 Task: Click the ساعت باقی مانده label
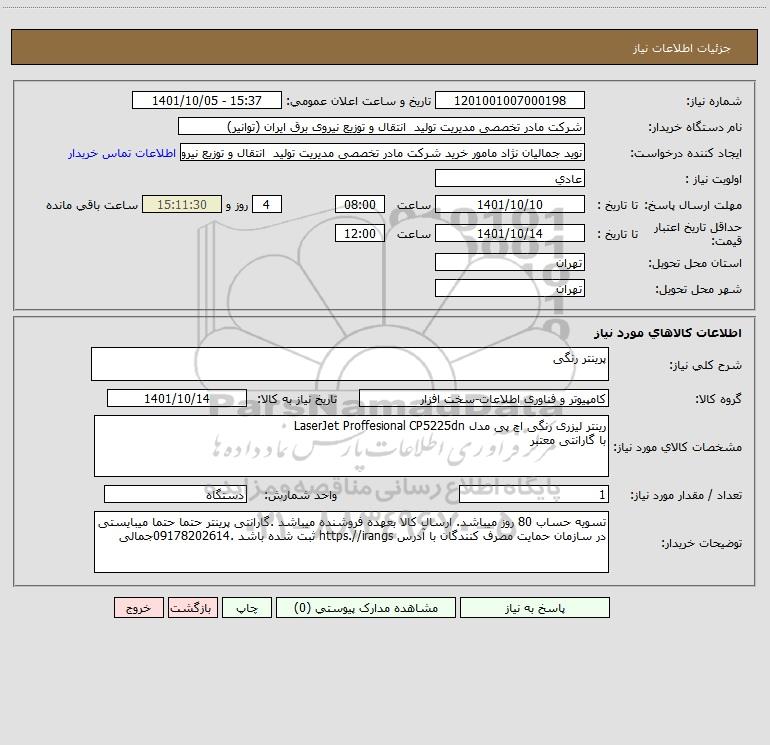(92, 205)
